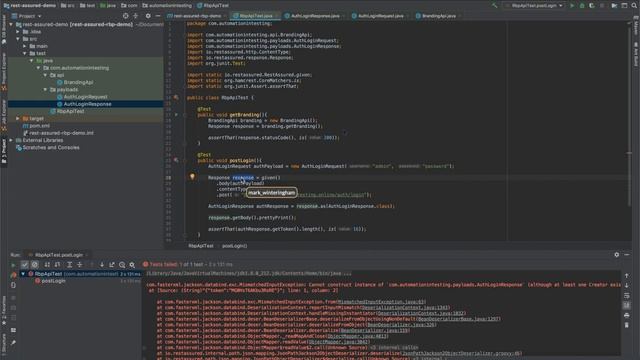
Task: Open MismatchedInputException.java link in stack trace
Action: pyautogui.click(x=382, y=302)
